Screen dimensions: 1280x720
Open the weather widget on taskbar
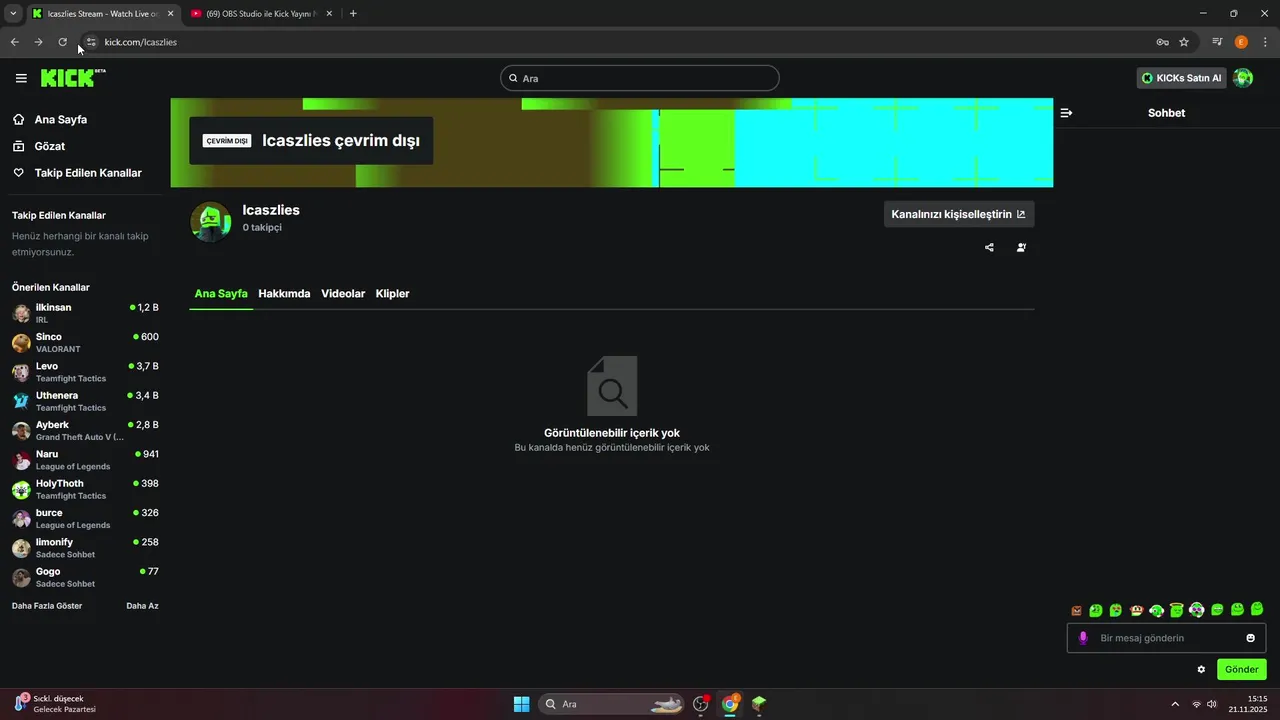point(54,704)
